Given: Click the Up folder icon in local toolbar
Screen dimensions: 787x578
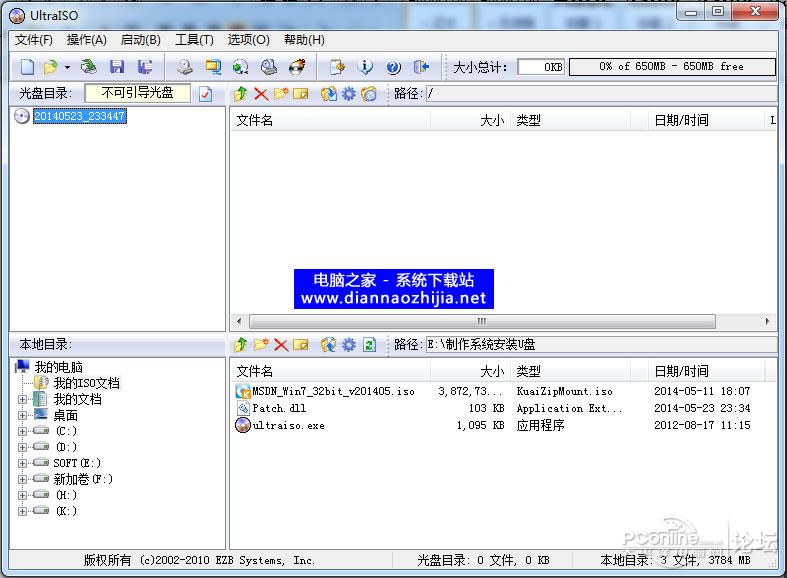Looking at the screenshot, I should pos(241,345).
